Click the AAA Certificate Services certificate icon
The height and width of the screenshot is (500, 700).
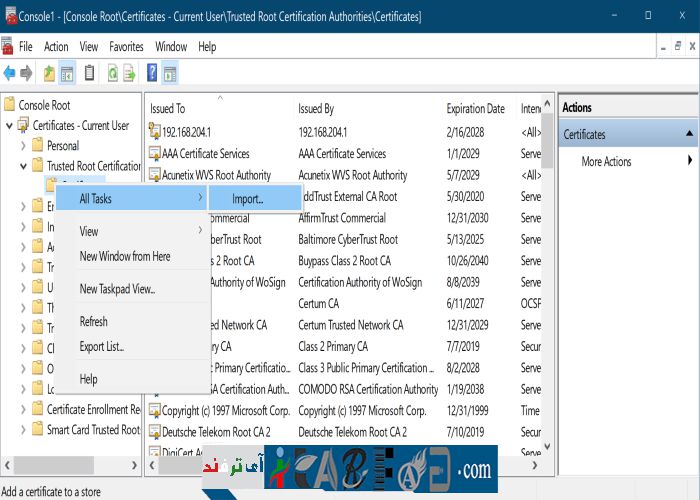click(x=155, y=154)
